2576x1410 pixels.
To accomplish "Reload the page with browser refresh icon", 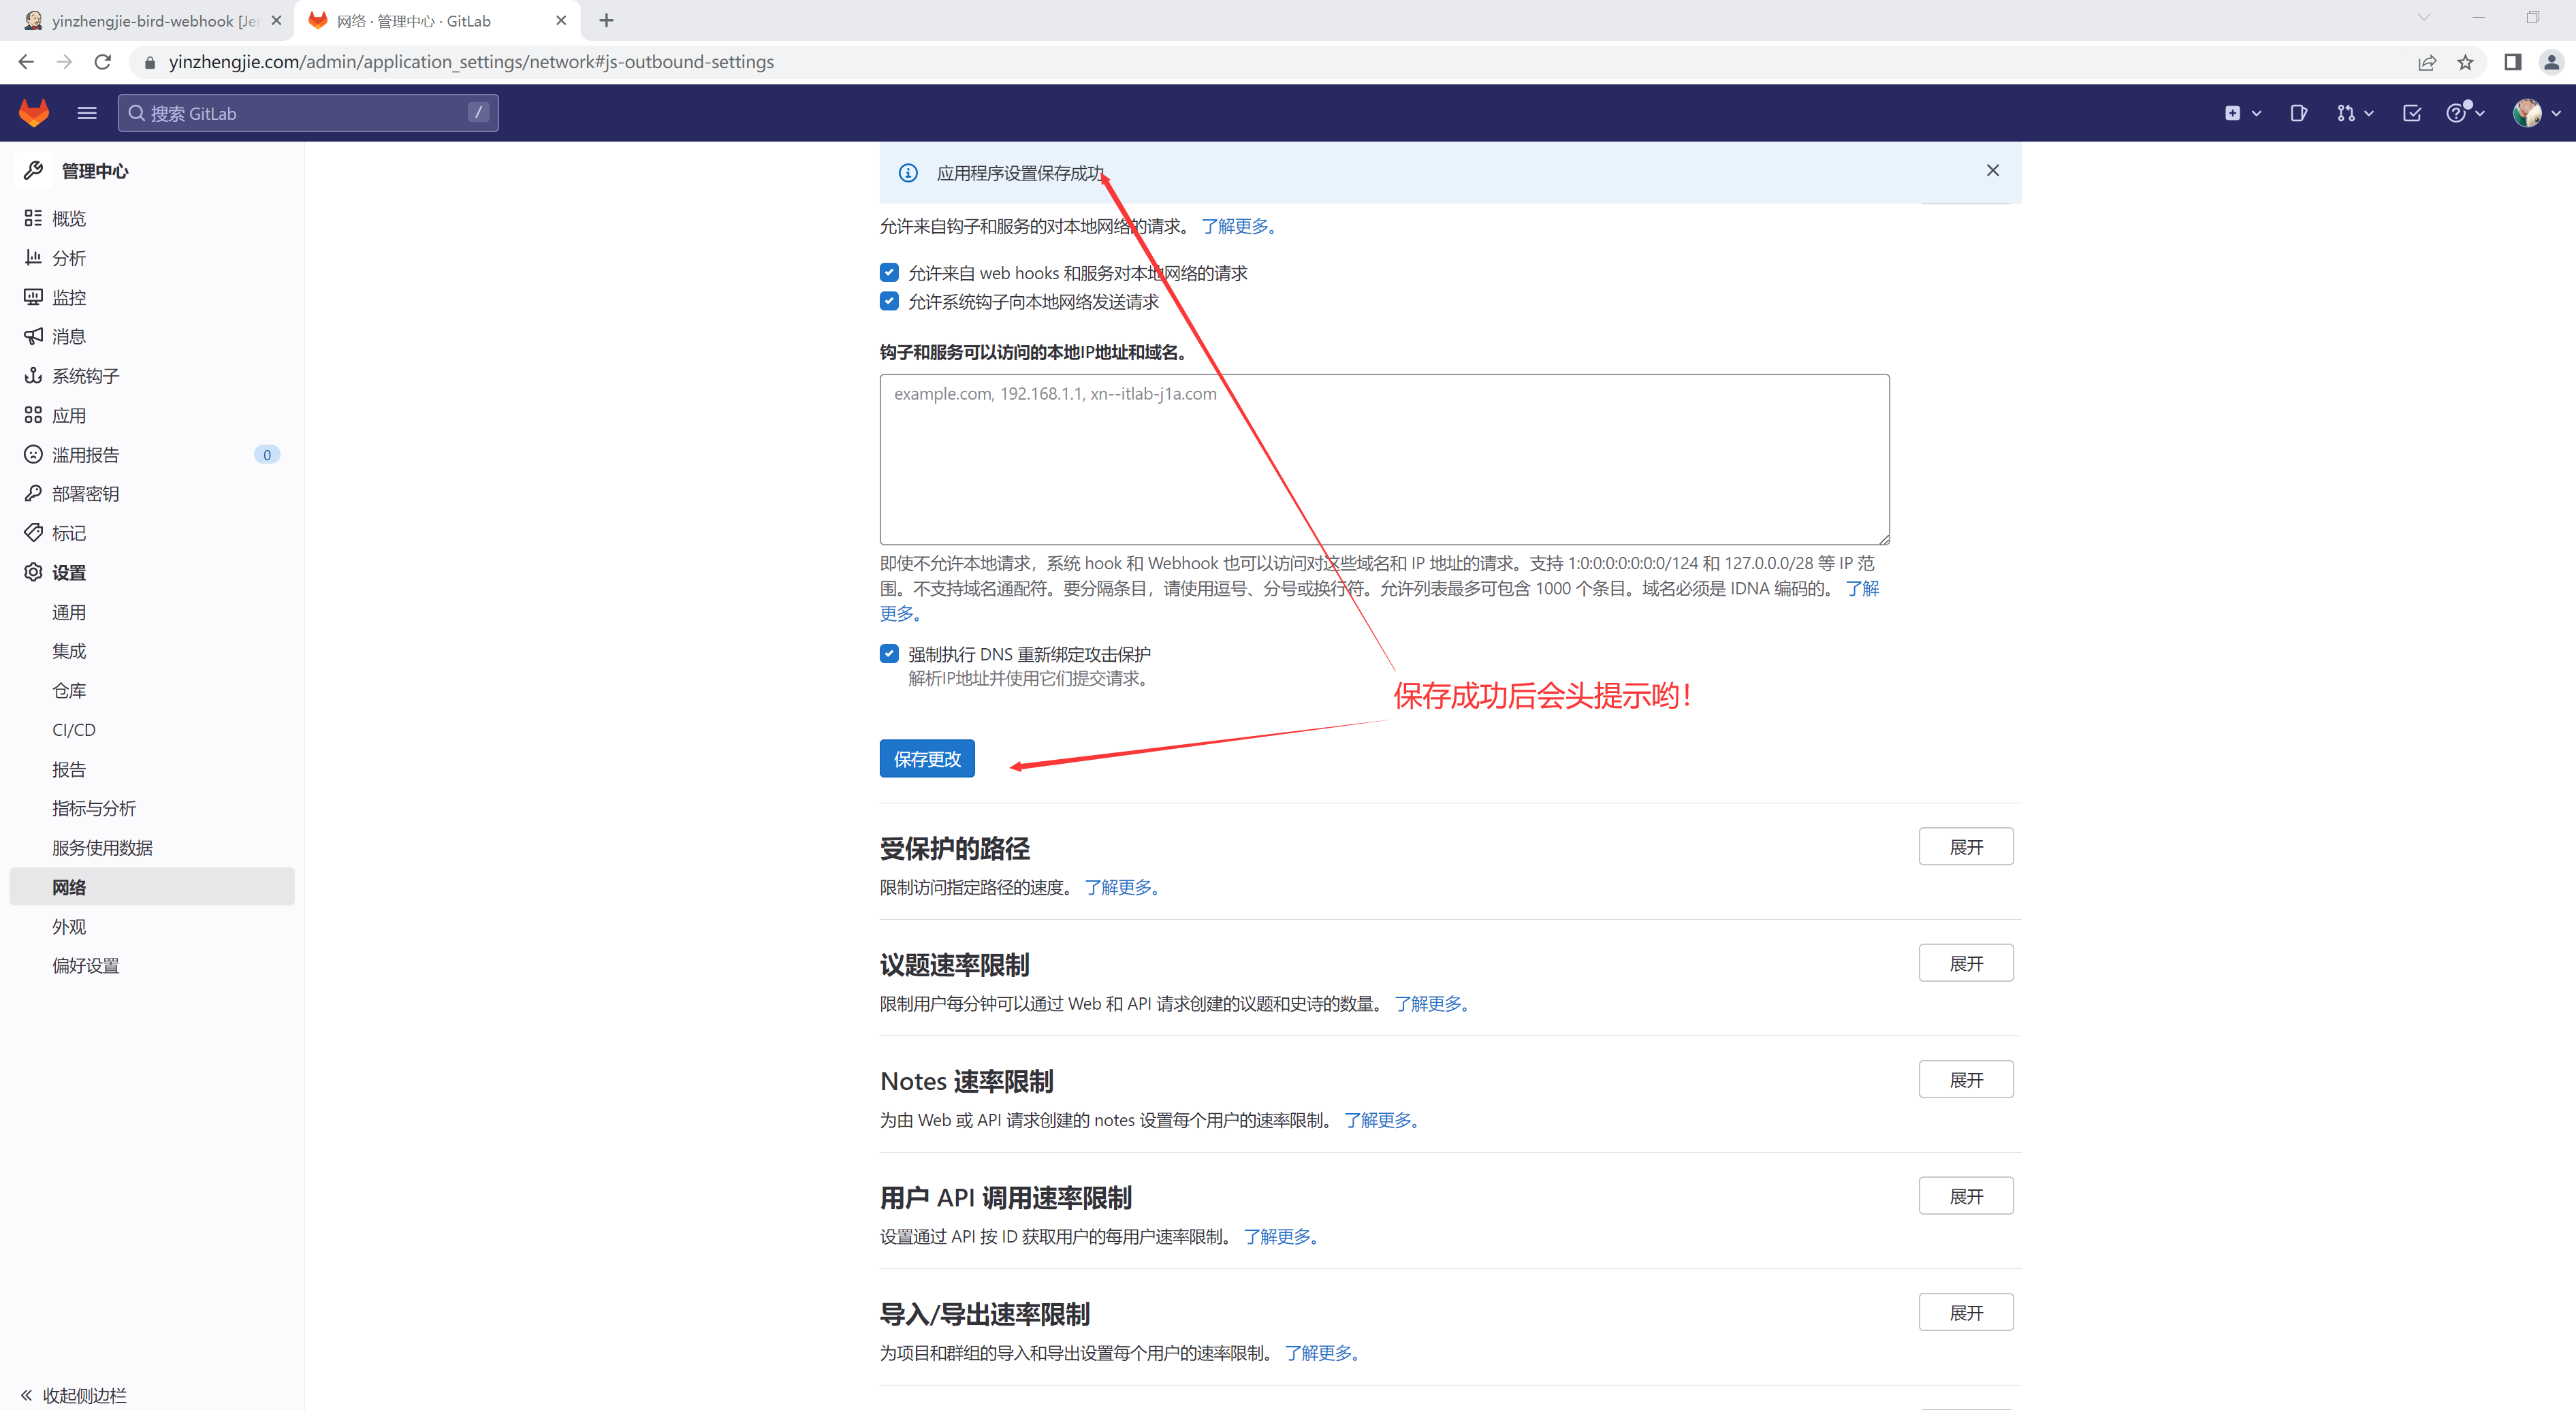I will 102,62.
